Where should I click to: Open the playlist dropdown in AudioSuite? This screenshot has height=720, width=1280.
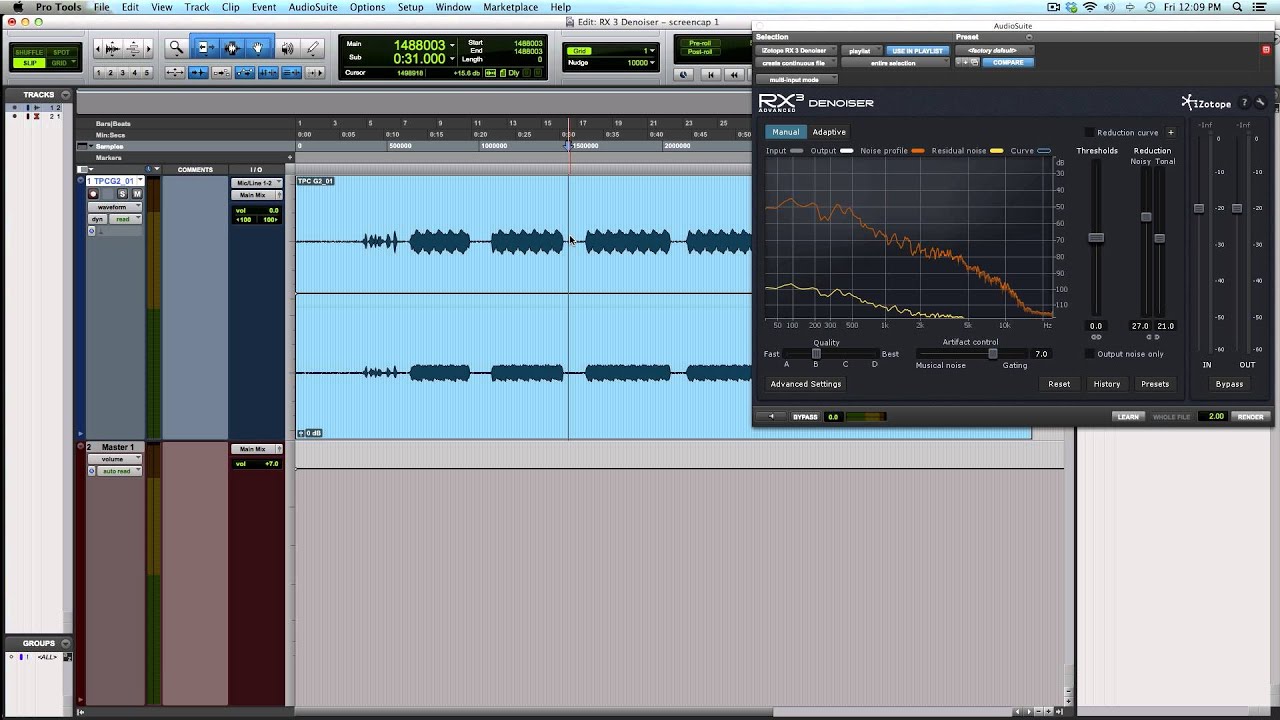point(861,50)
